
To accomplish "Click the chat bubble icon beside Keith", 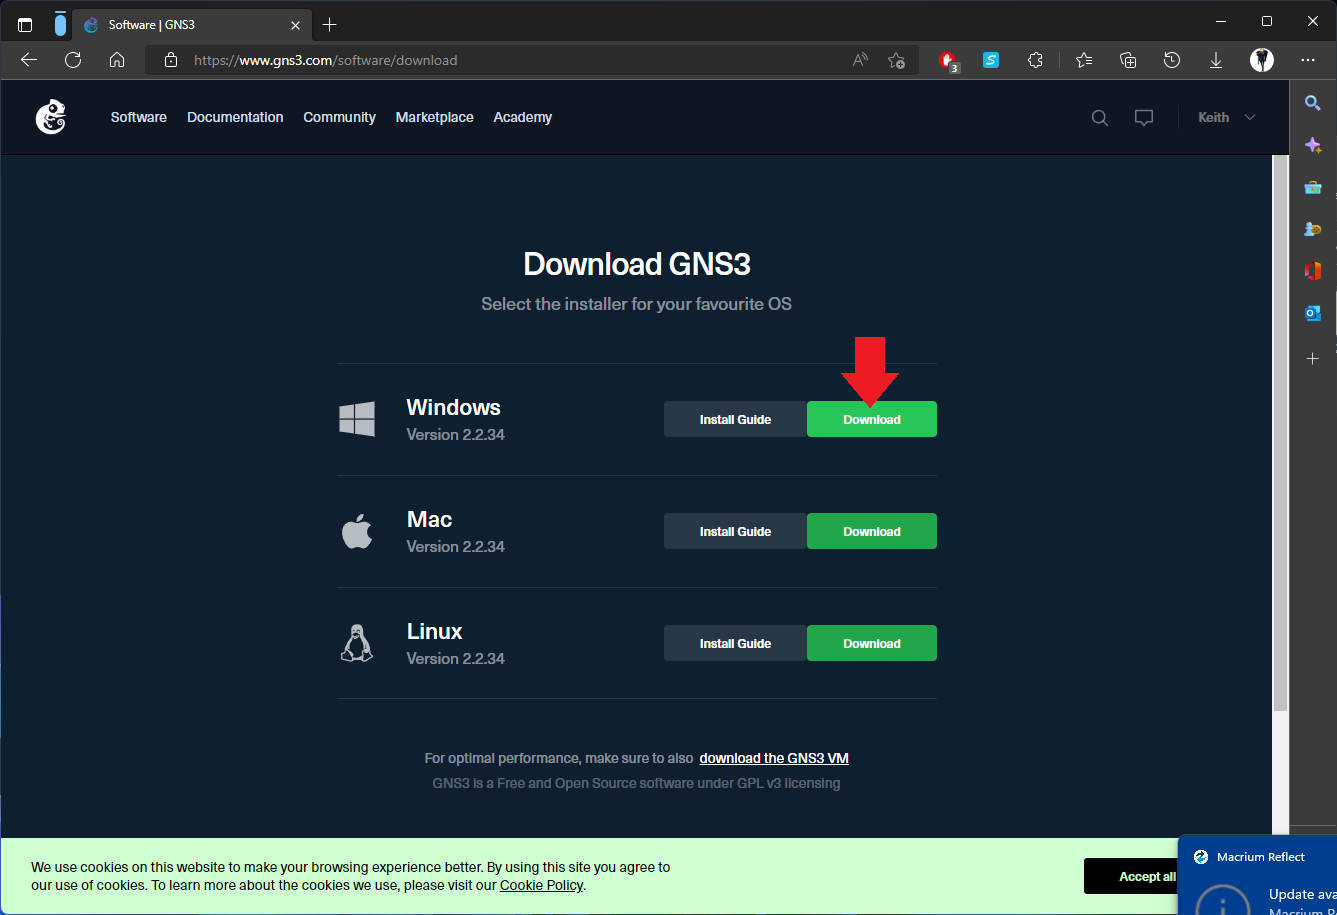I will (1144, 117).
